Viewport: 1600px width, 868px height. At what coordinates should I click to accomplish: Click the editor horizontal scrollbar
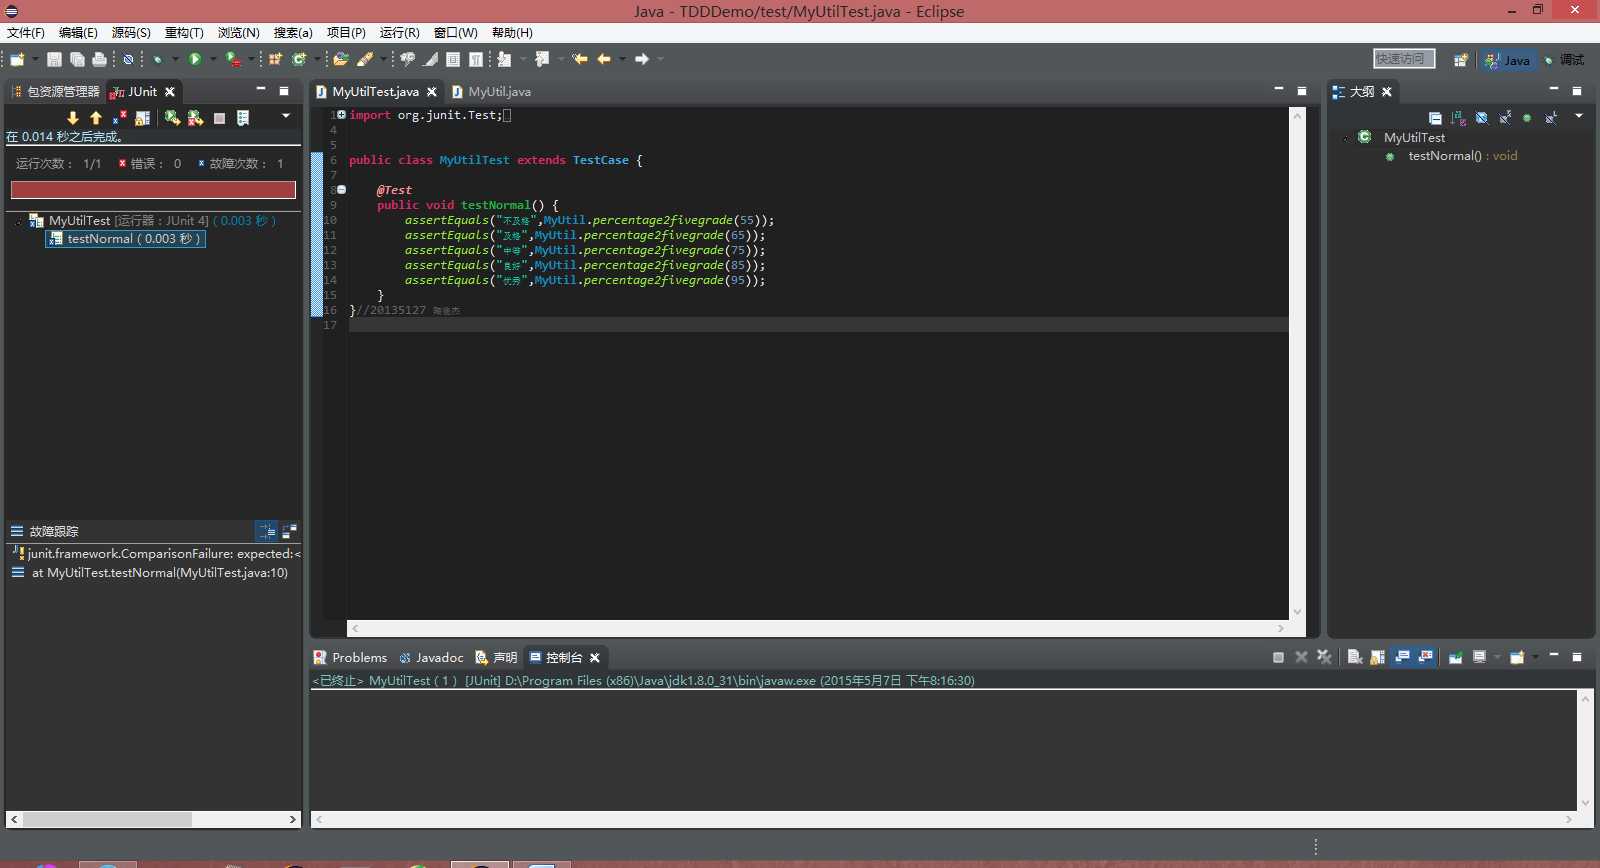click(x=817, y=629)
